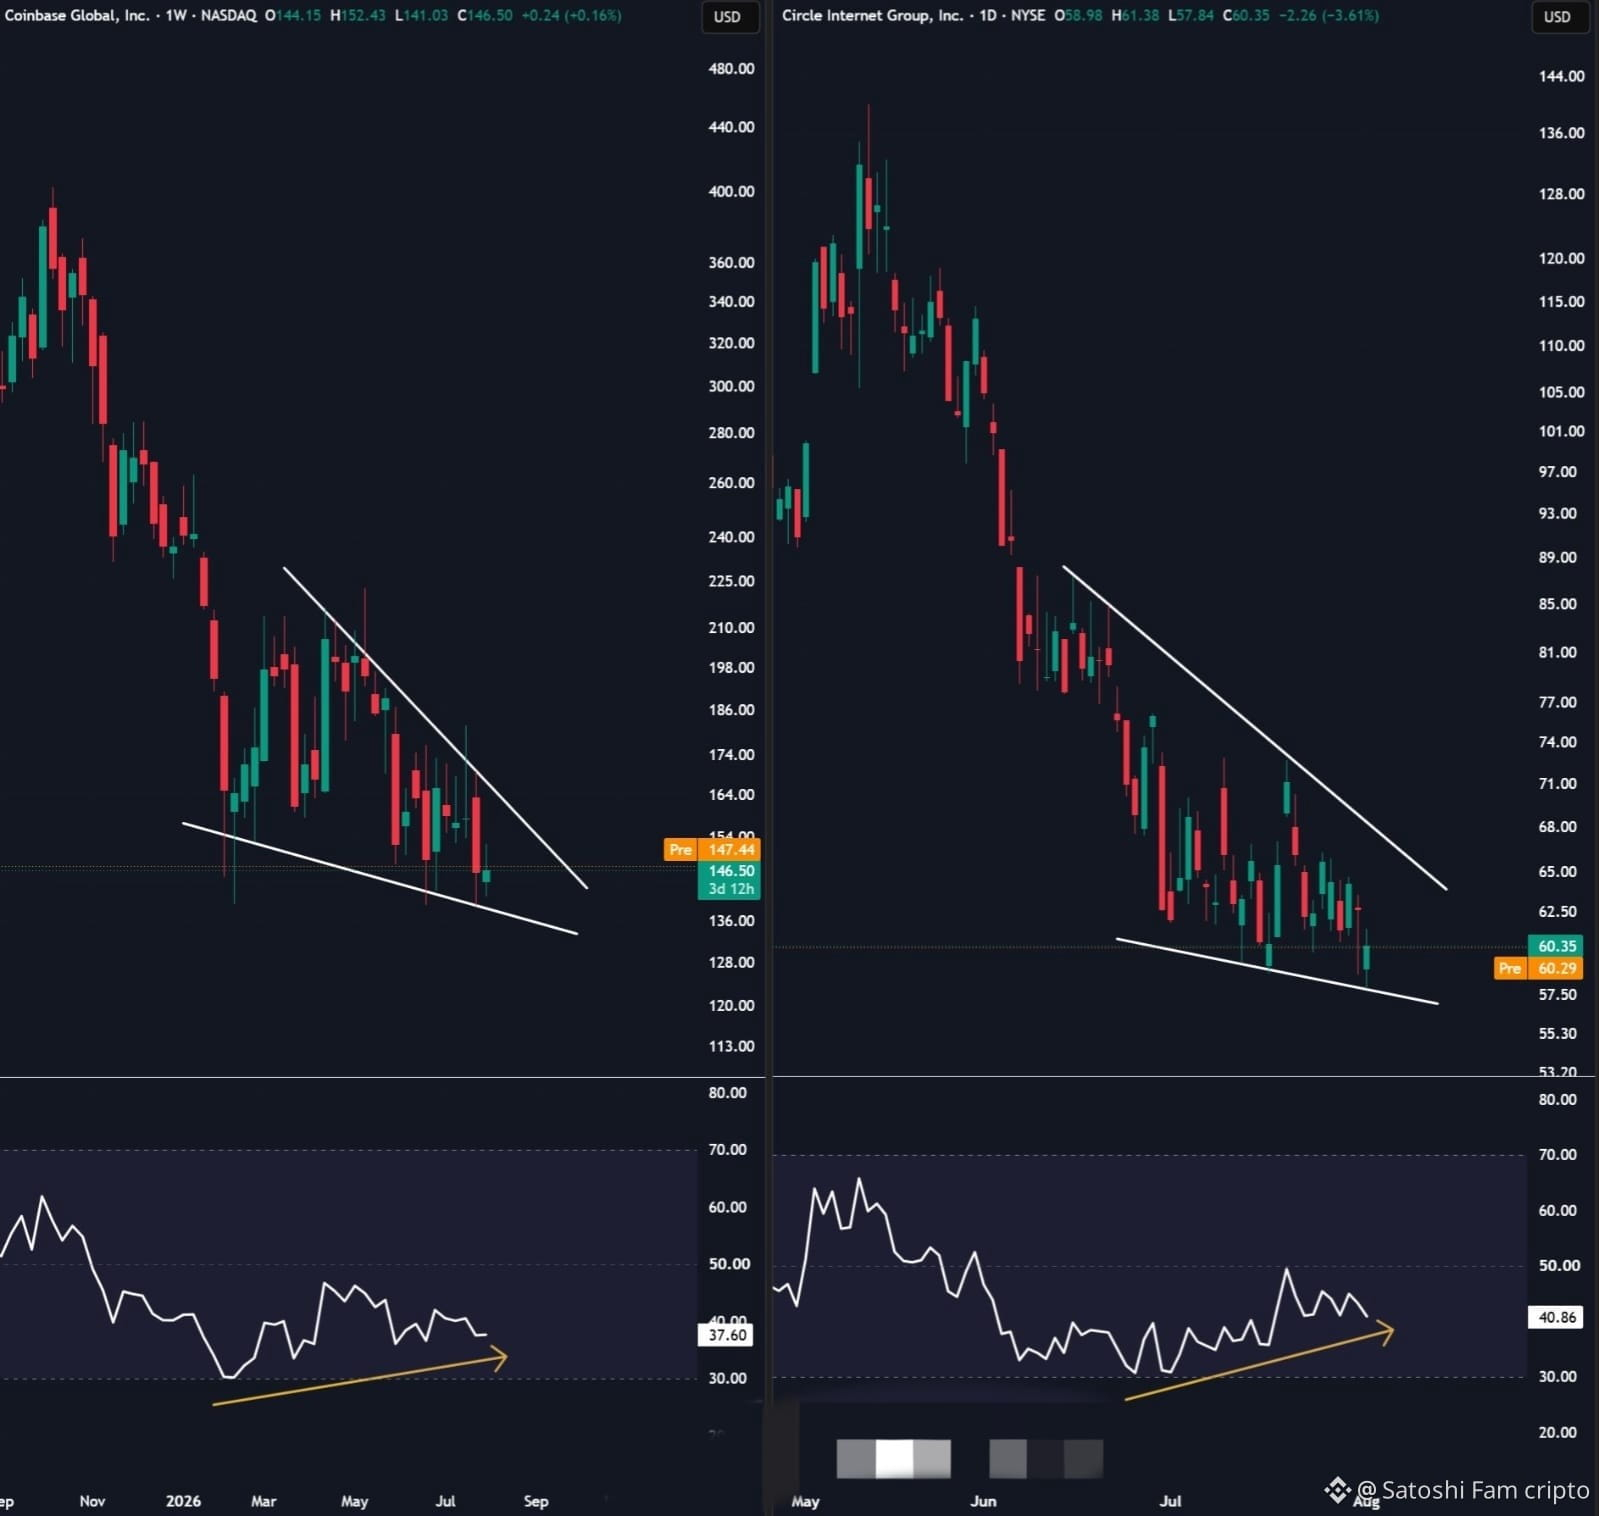
Task: Click the orange Pre 147.44 pre-market price tag
Action: [x=712, y=849]
